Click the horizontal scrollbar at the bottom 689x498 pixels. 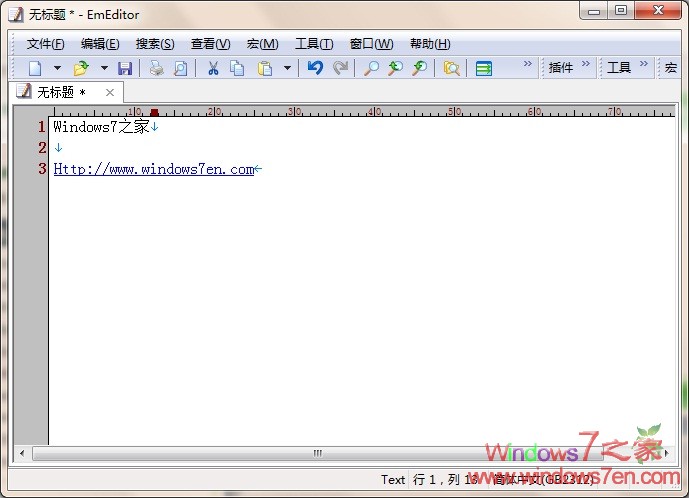tap(318, 453)
